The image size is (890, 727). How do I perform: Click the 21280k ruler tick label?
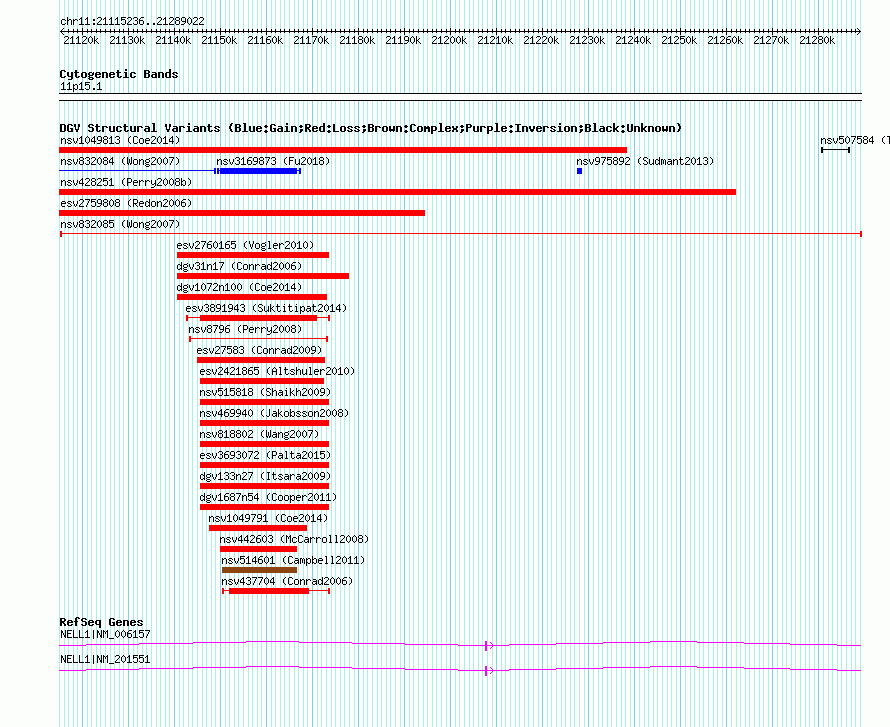pyautogui.click(x=817, y=40)
